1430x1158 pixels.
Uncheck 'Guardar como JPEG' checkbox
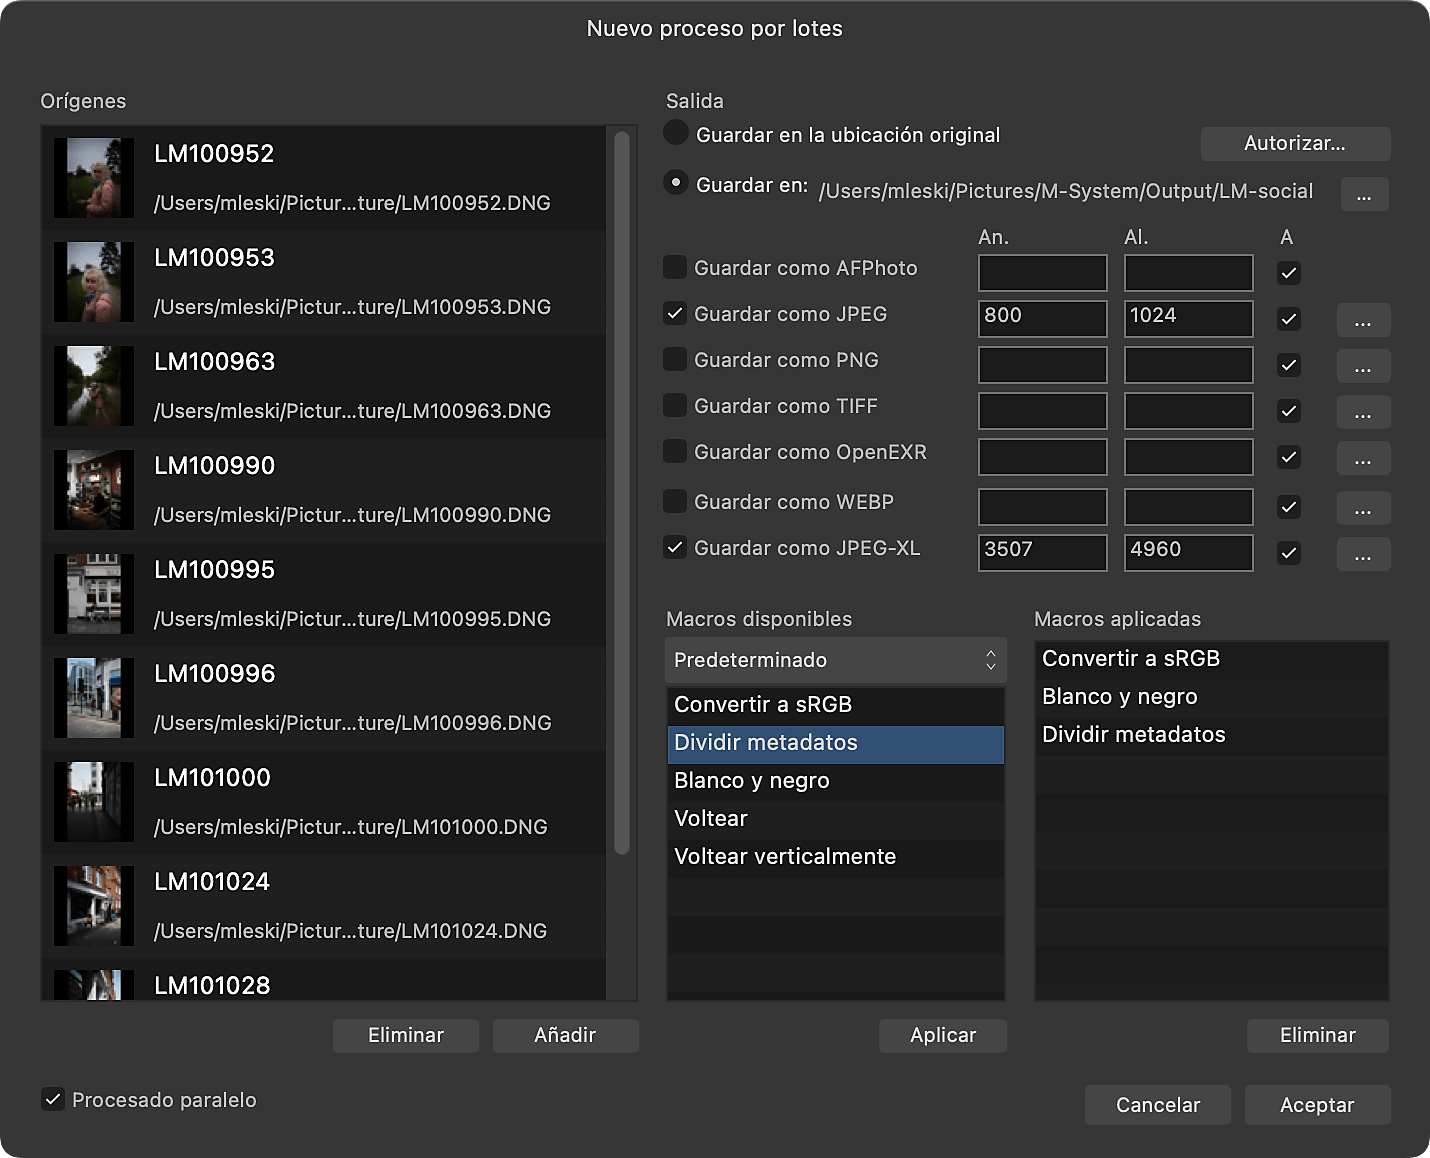pyautogui.click(x=675, y=313)
